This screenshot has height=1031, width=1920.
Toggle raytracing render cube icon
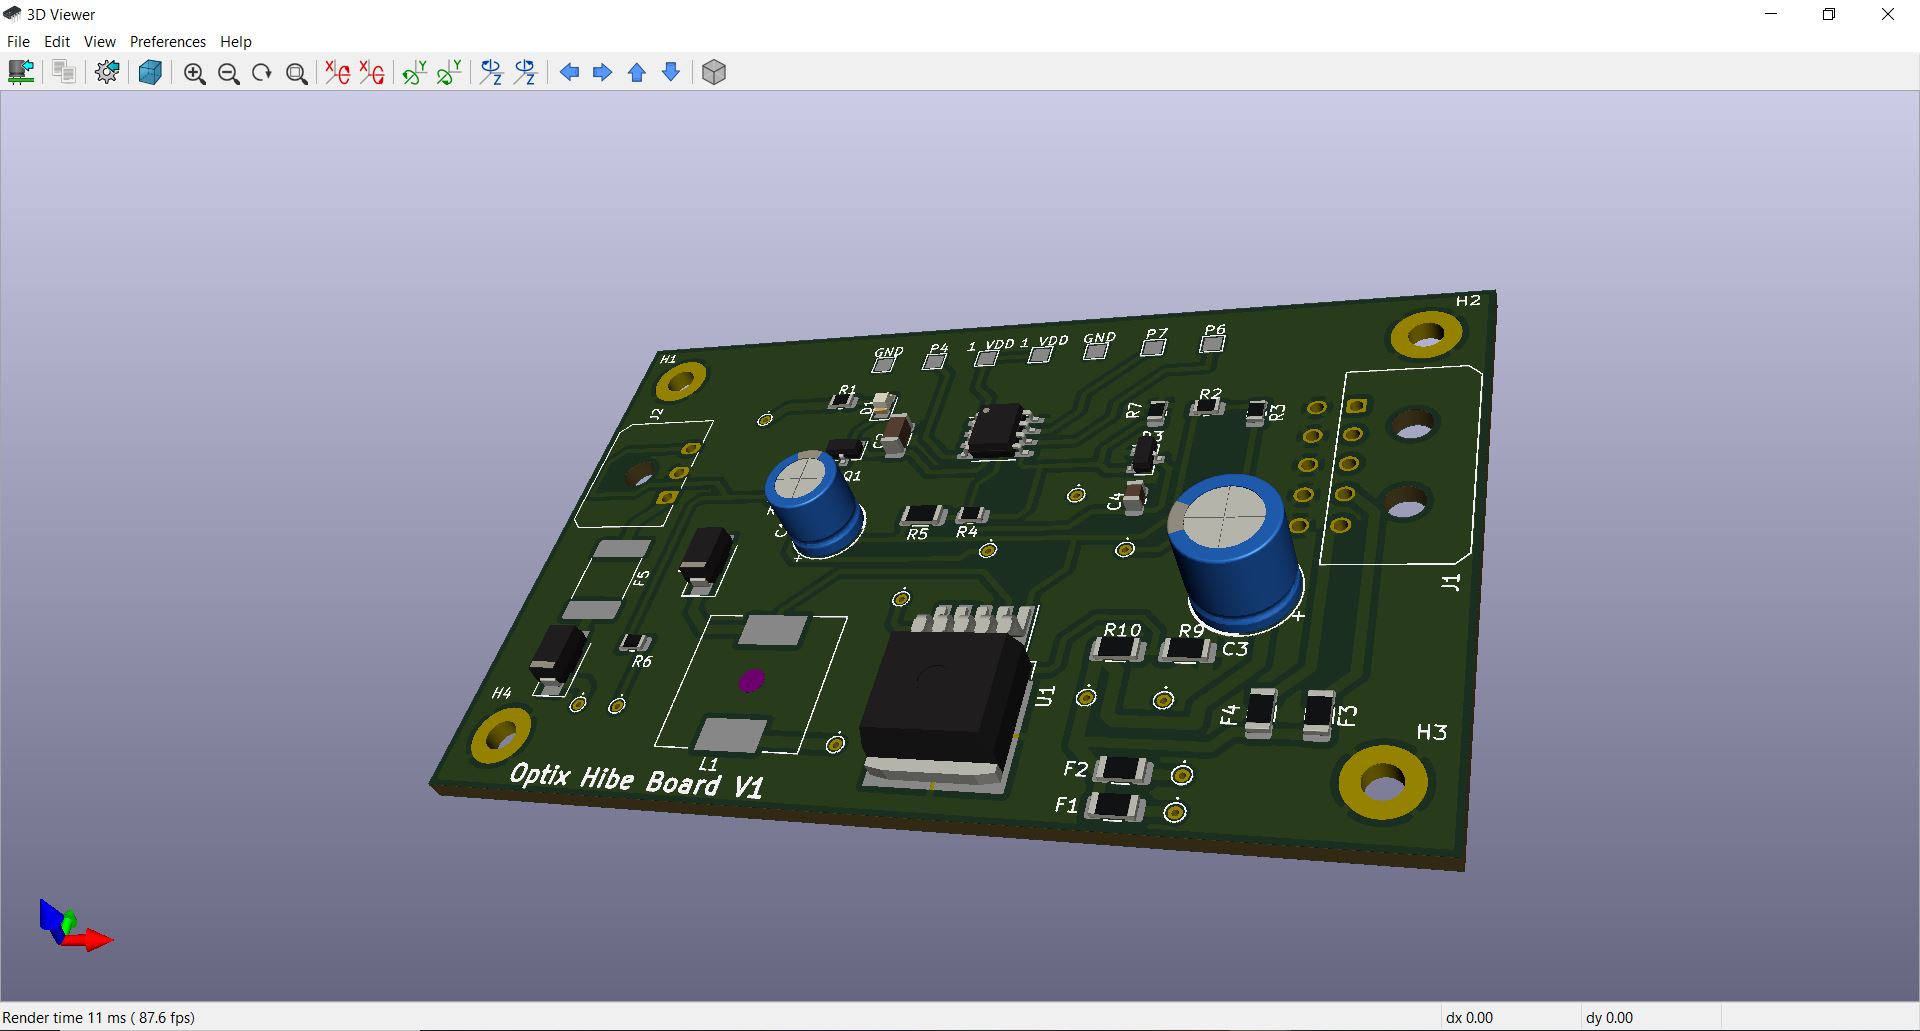(150, 72)
